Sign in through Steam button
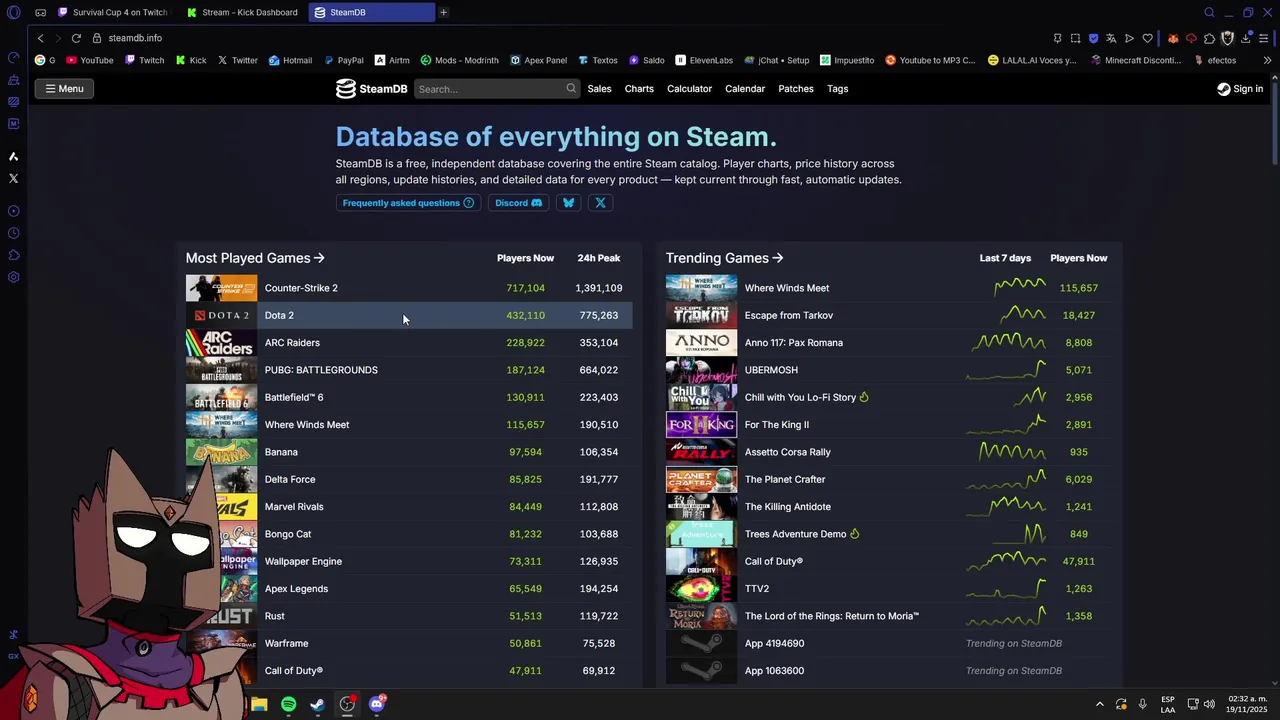This screenshot has height=720, width=1280. click(x=1240, y=89)
